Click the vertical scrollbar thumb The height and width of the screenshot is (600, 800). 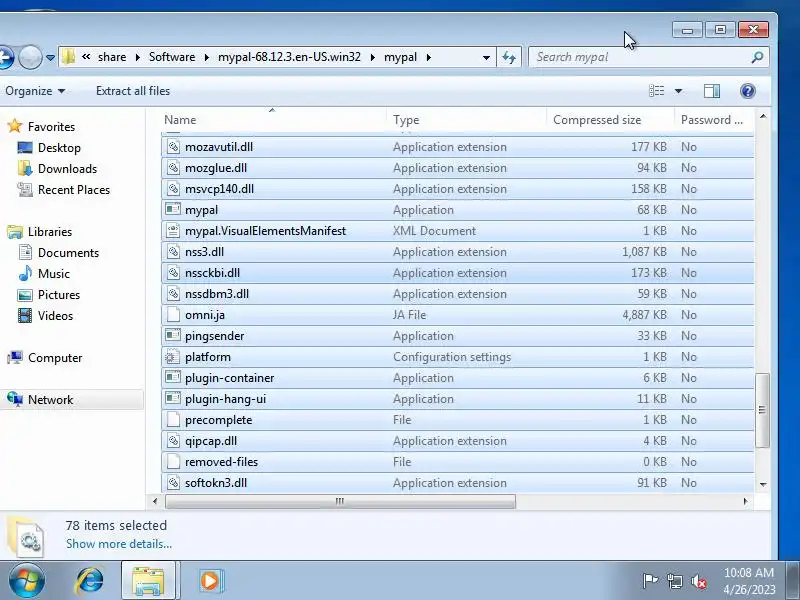tap(762, 410)
